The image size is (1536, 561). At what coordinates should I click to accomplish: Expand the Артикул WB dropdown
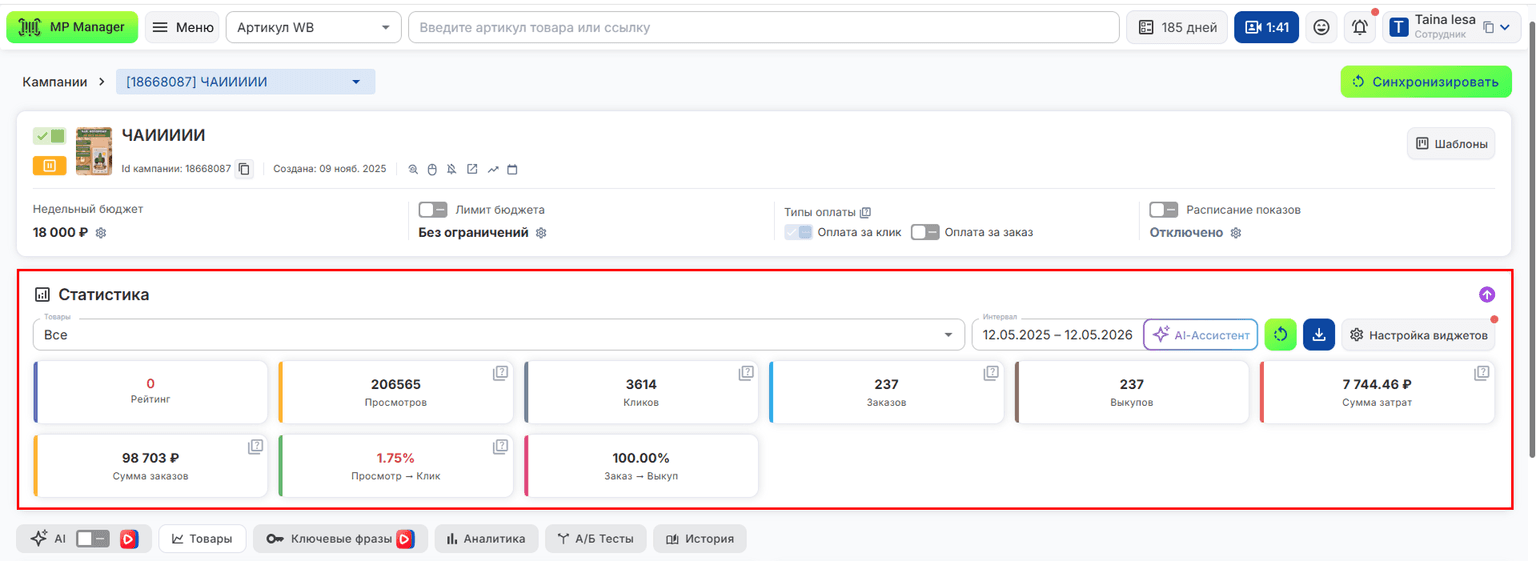(313, 27)
